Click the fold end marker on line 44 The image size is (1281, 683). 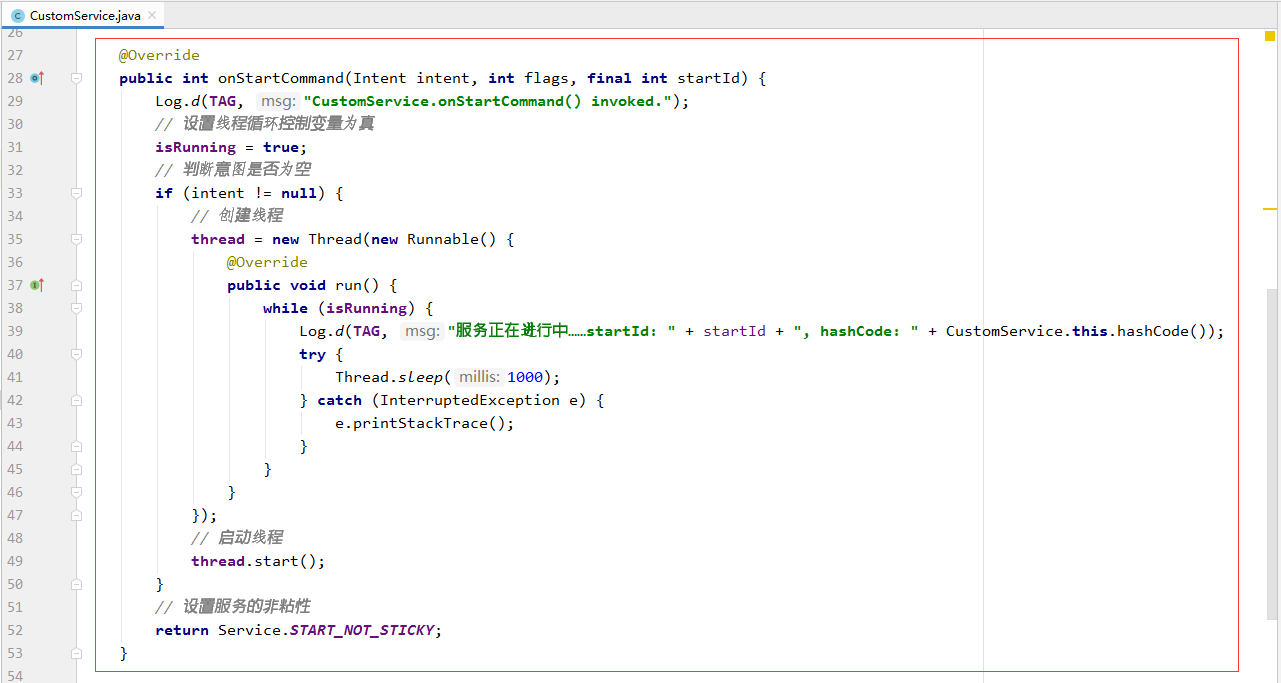(x=76, y=446)
